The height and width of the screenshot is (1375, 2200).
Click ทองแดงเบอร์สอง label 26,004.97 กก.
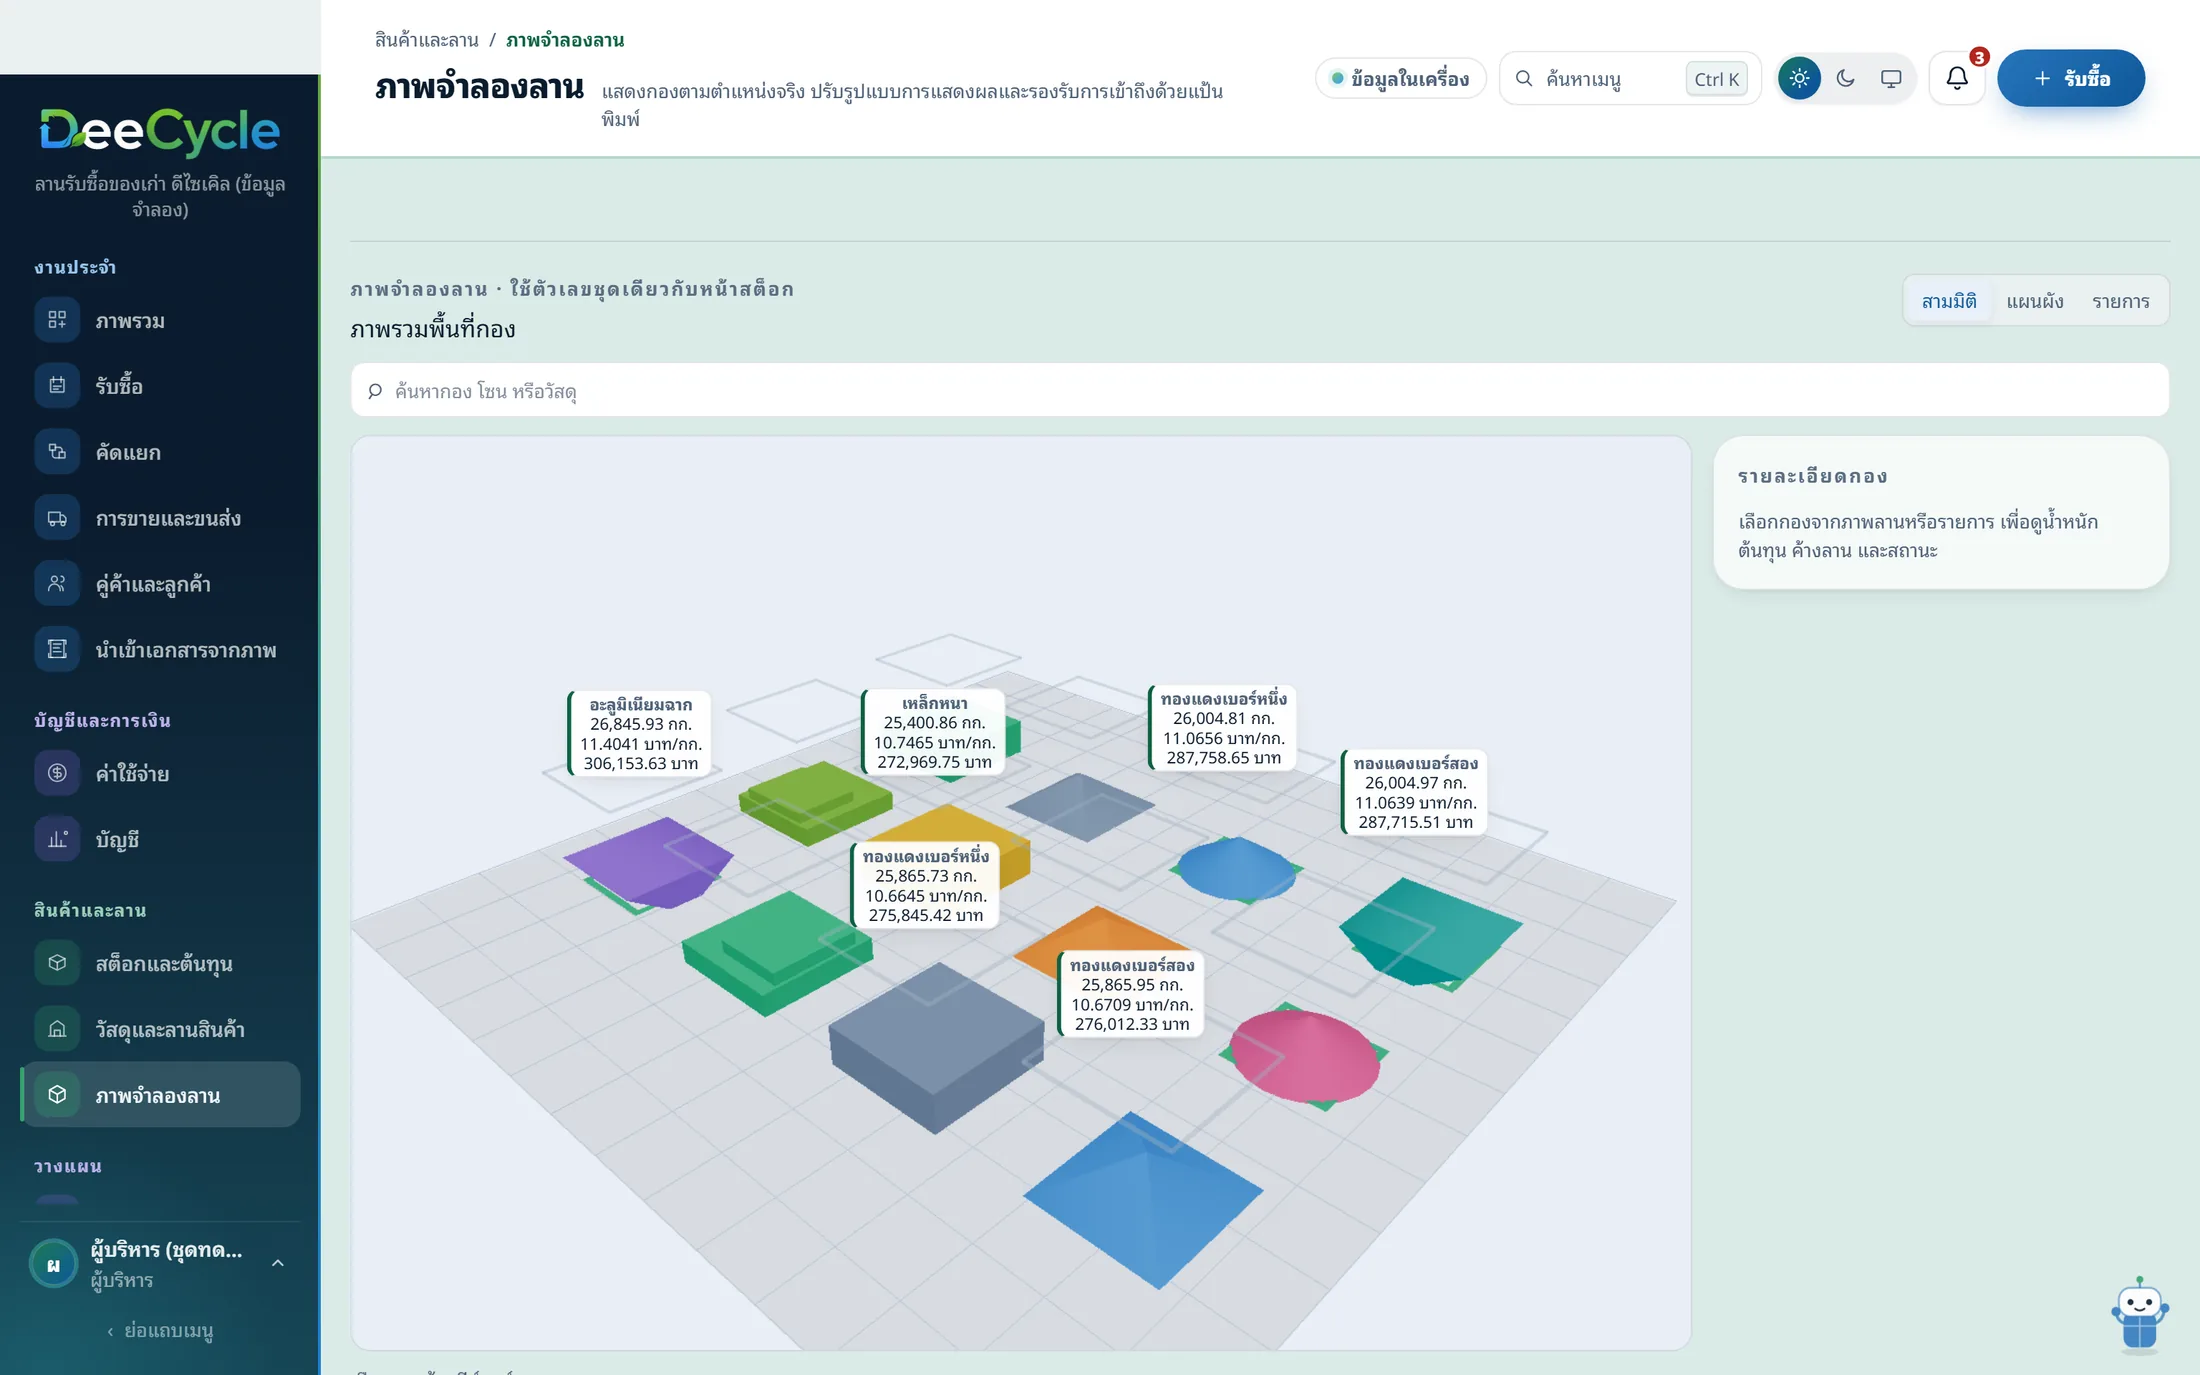(1416, 792)
